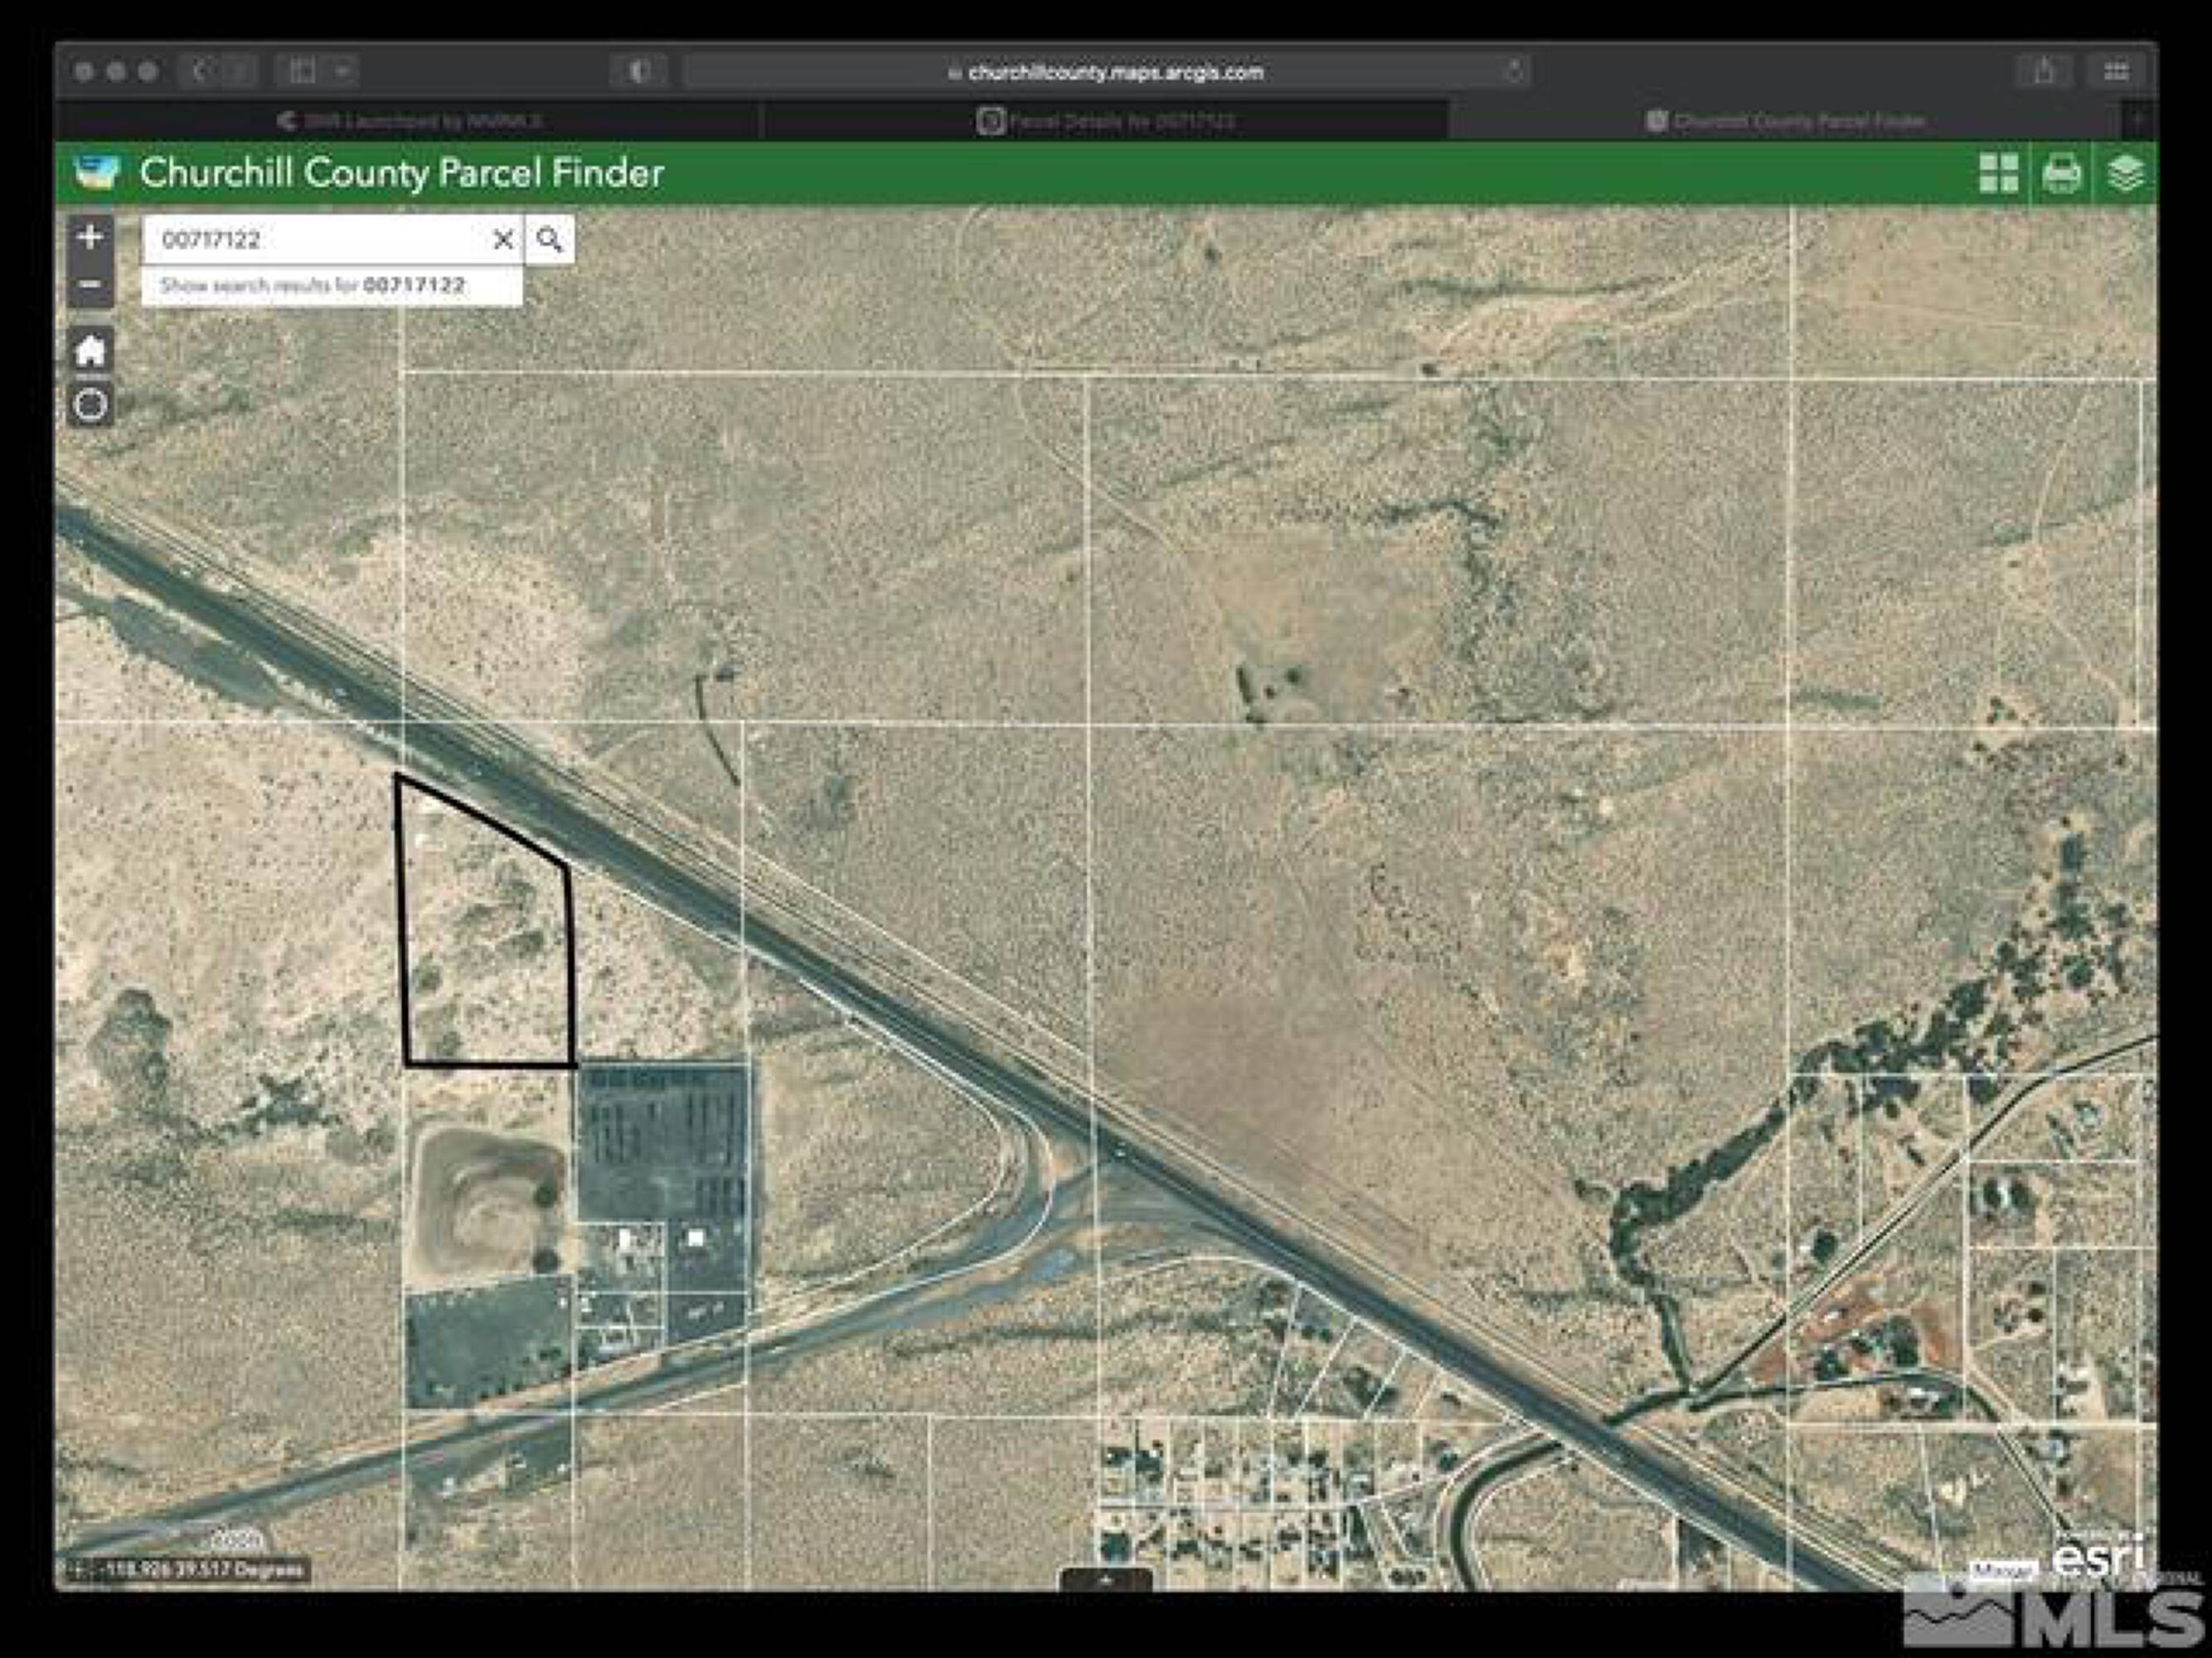Clear the parcel search text

pyautogui.click(x=503, y=240)
